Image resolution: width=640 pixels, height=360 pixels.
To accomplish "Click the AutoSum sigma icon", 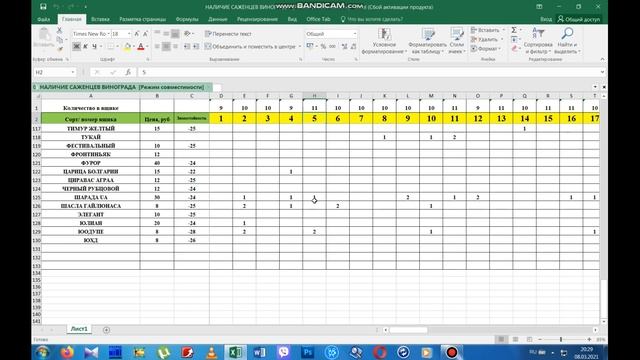I will [x=514, y=30].
